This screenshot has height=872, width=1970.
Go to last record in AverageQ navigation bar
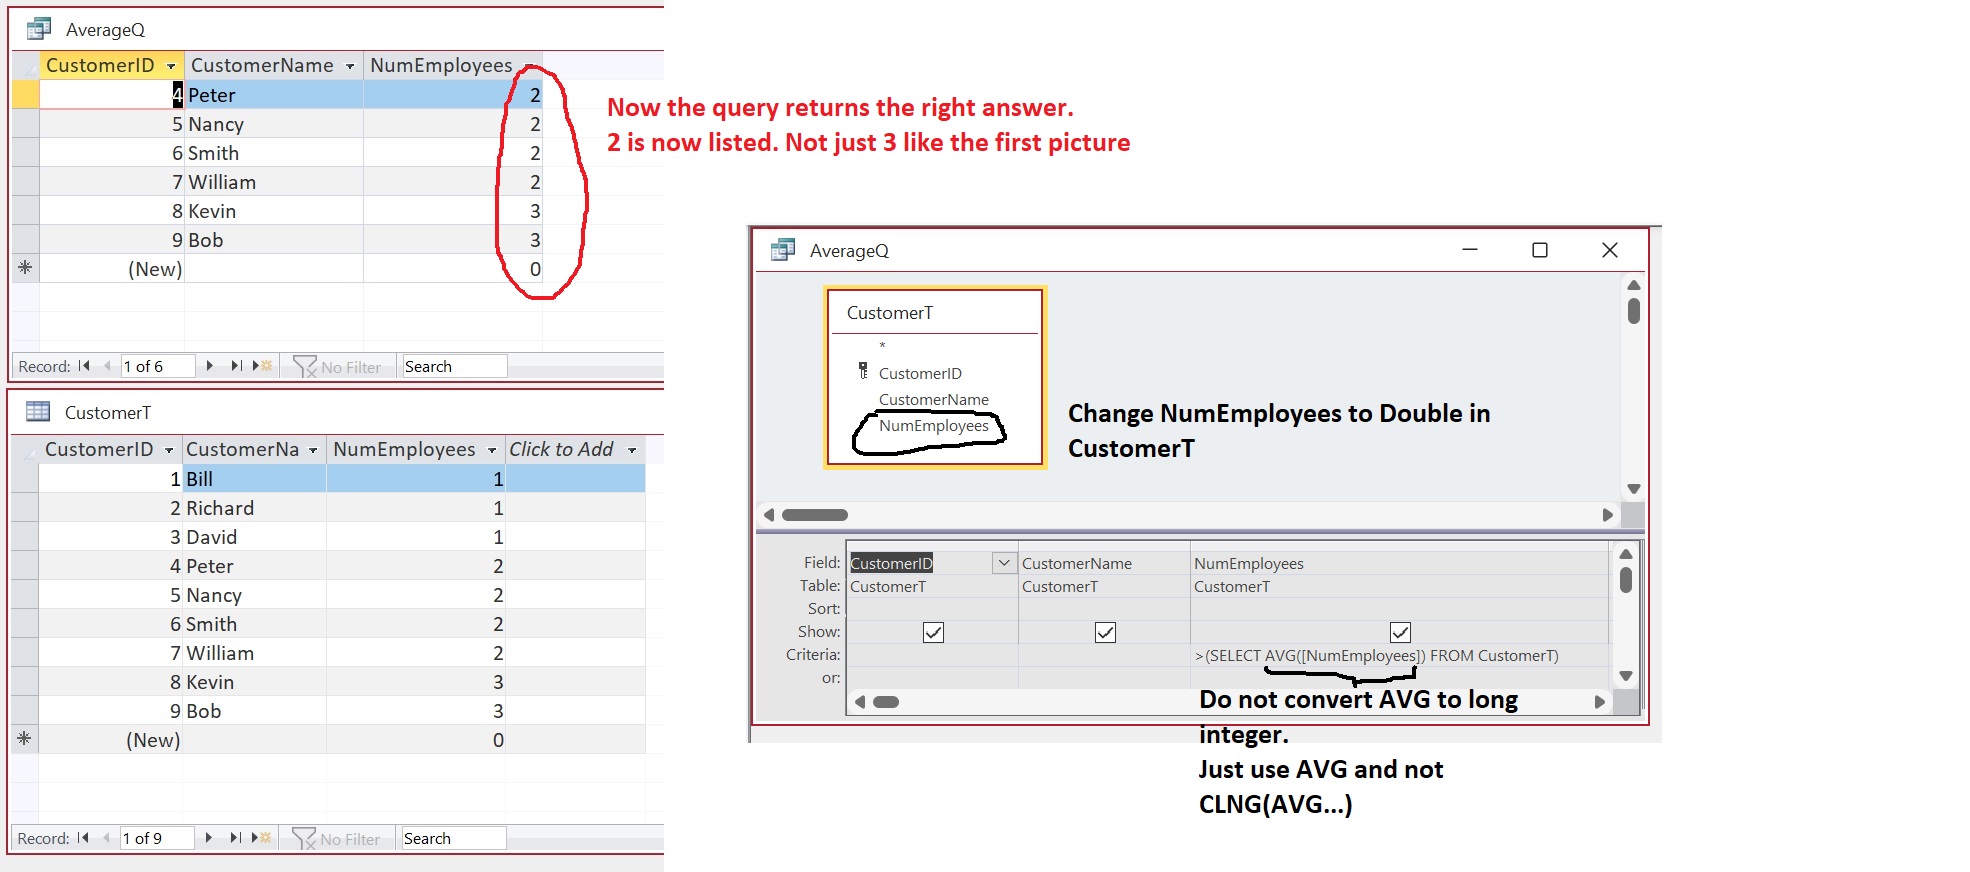point(236,366)
